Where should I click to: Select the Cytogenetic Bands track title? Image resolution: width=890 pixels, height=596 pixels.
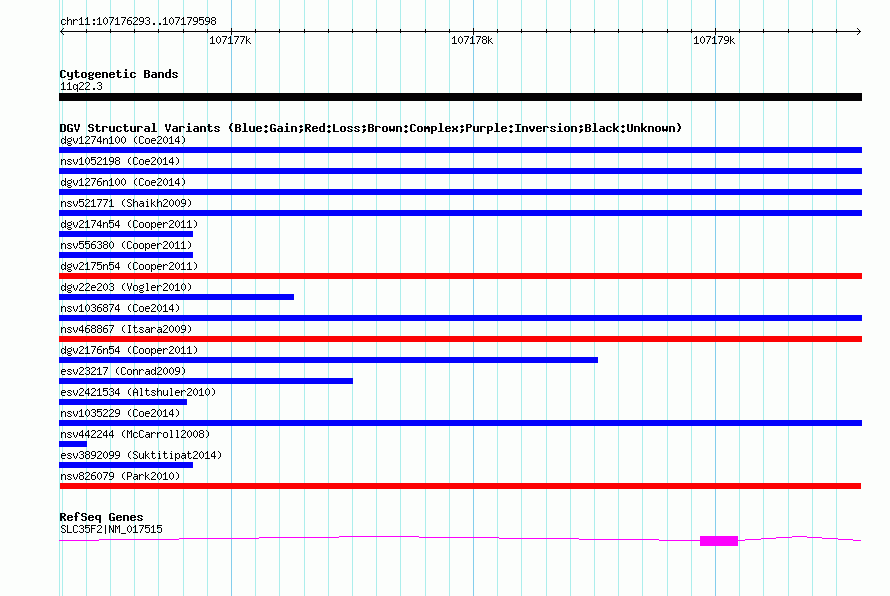click(x=119, y=74)
